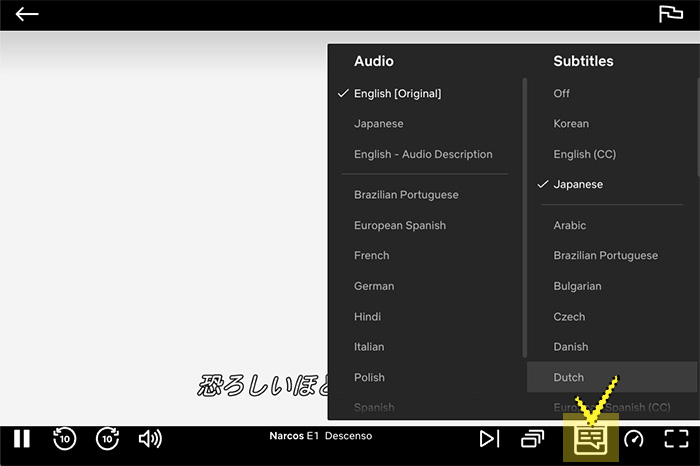This screenshot has height=466, width=700.
Task: Select Japanese audio track
Action: [x=379, y=124]
